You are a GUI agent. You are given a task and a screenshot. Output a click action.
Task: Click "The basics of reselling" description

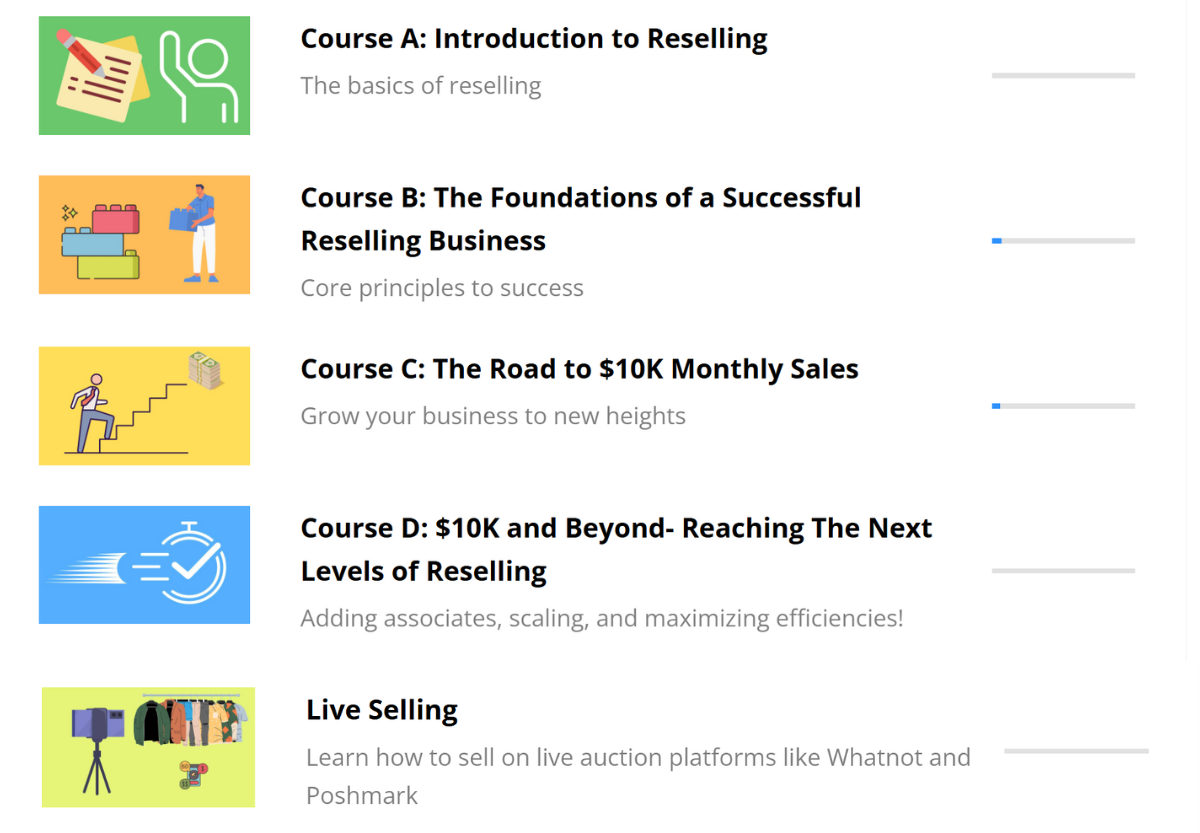pyautogui.click(x=421, y=86)
